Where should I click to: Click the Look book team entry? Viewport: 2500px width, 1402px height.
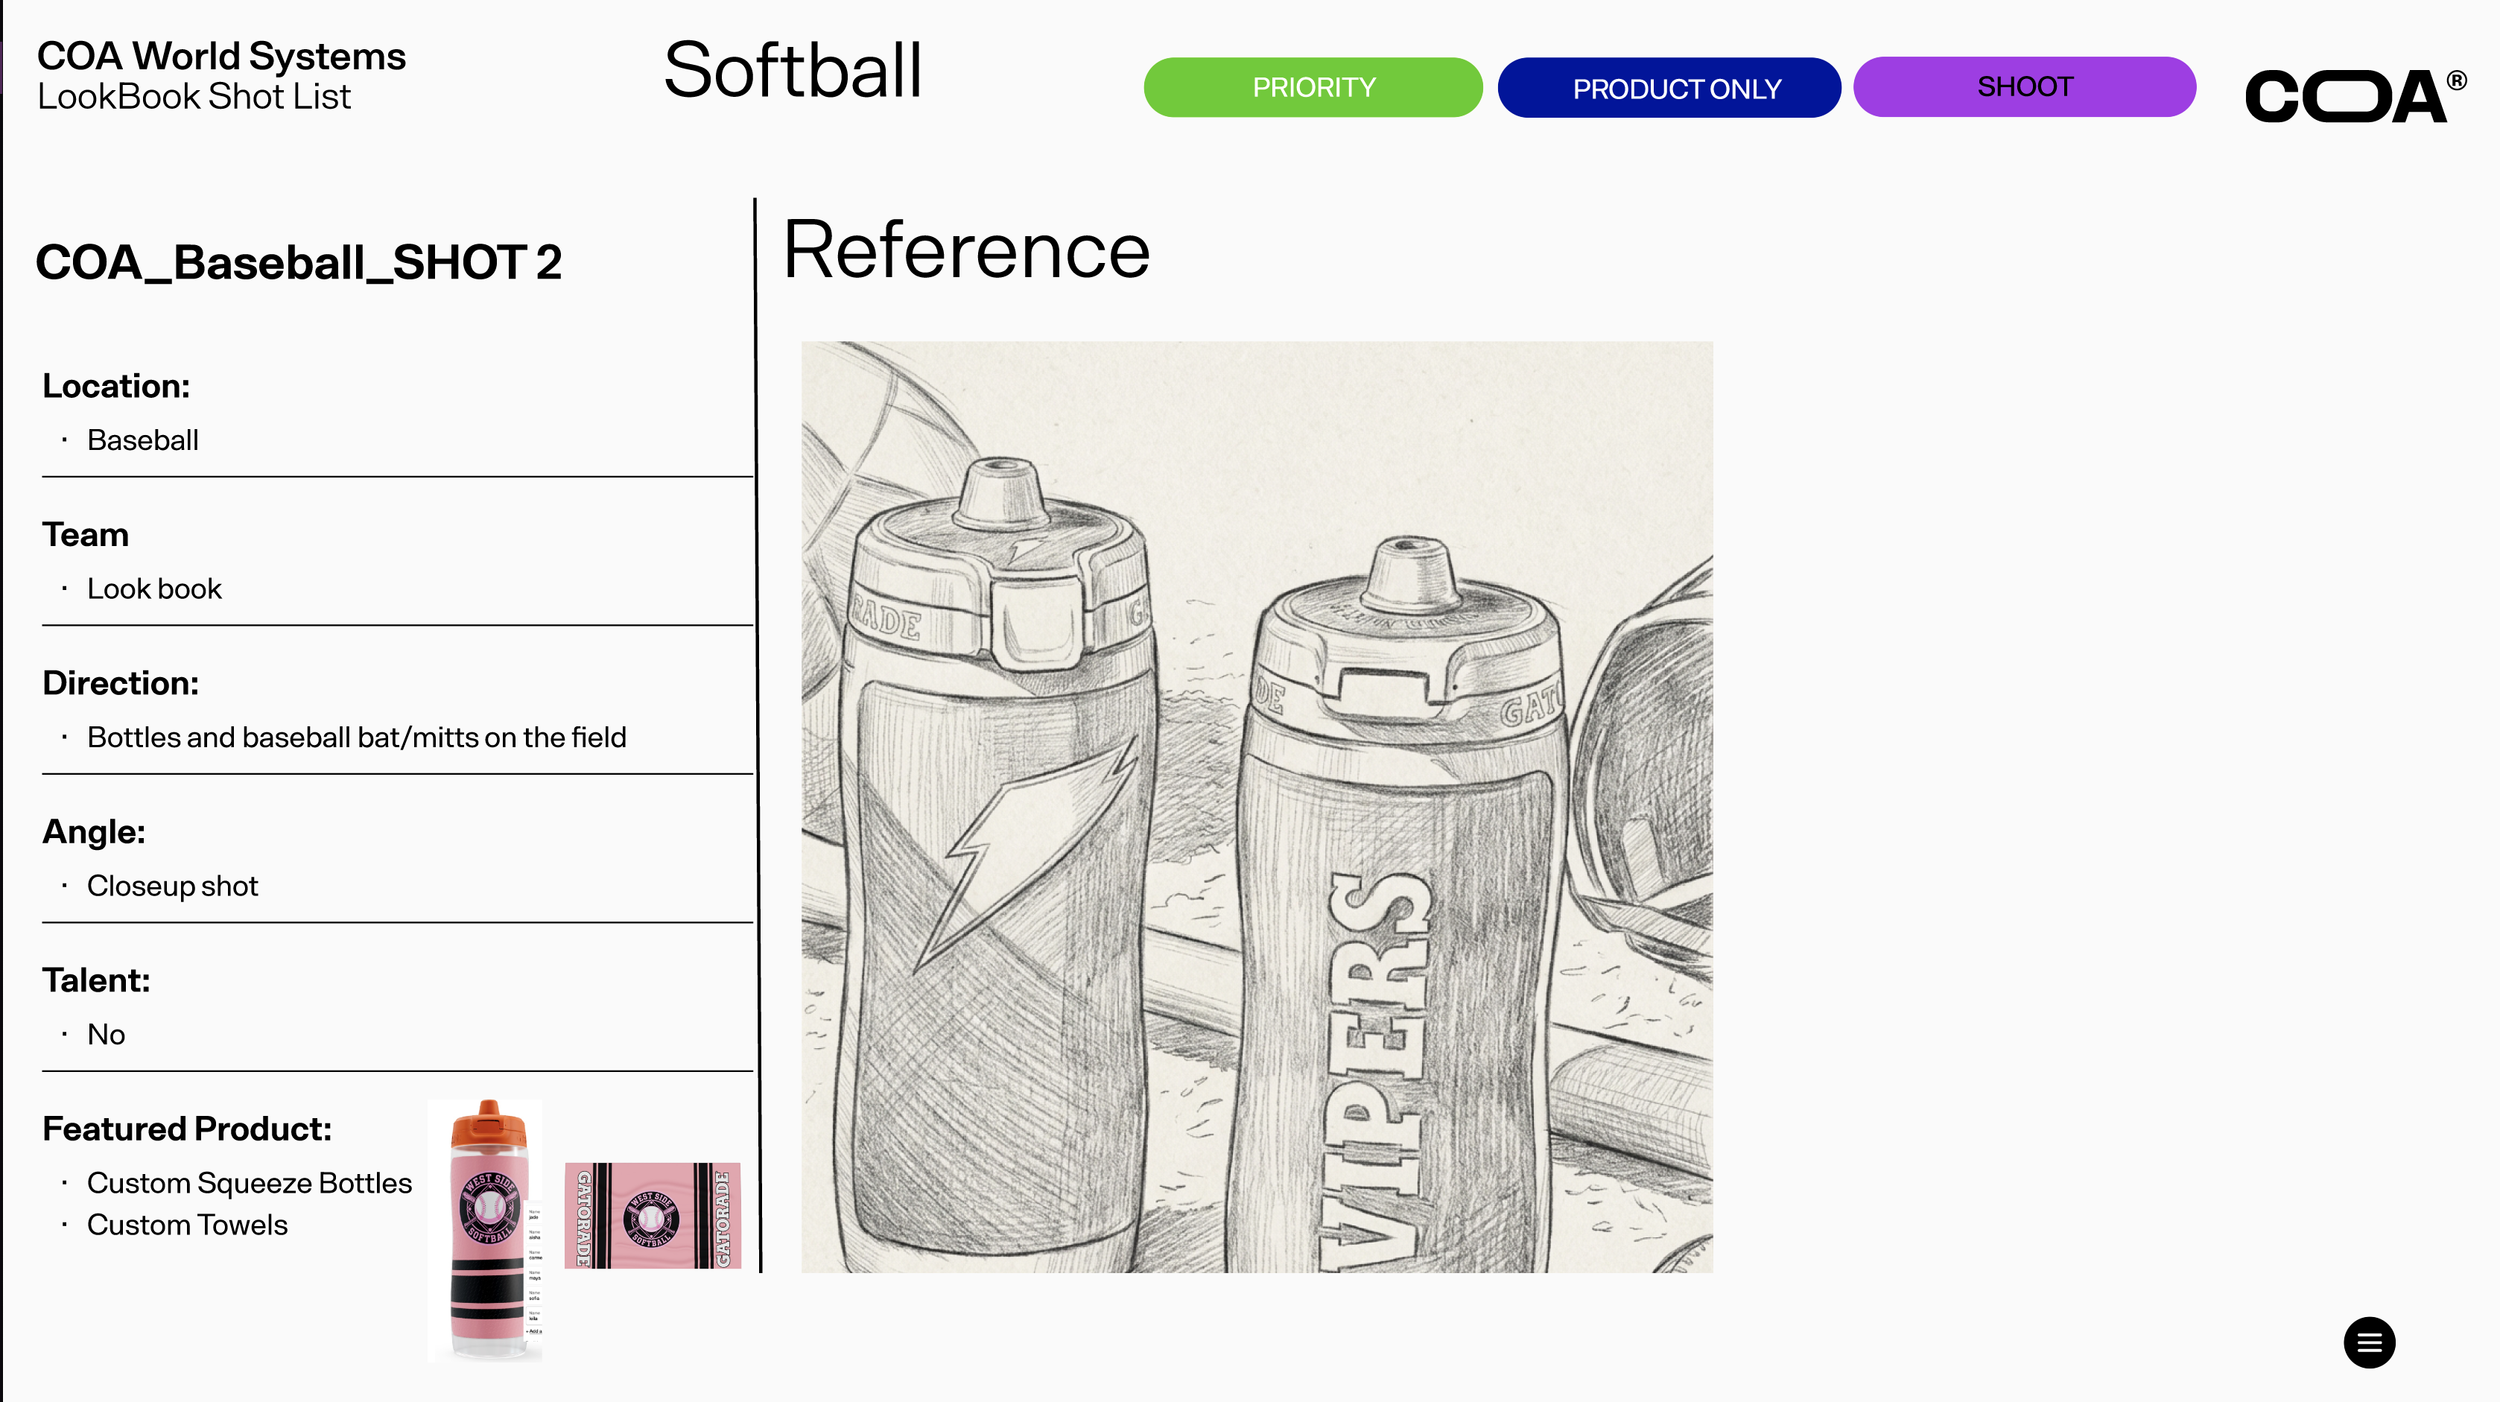pyautogui.click(x=154, y=589)
